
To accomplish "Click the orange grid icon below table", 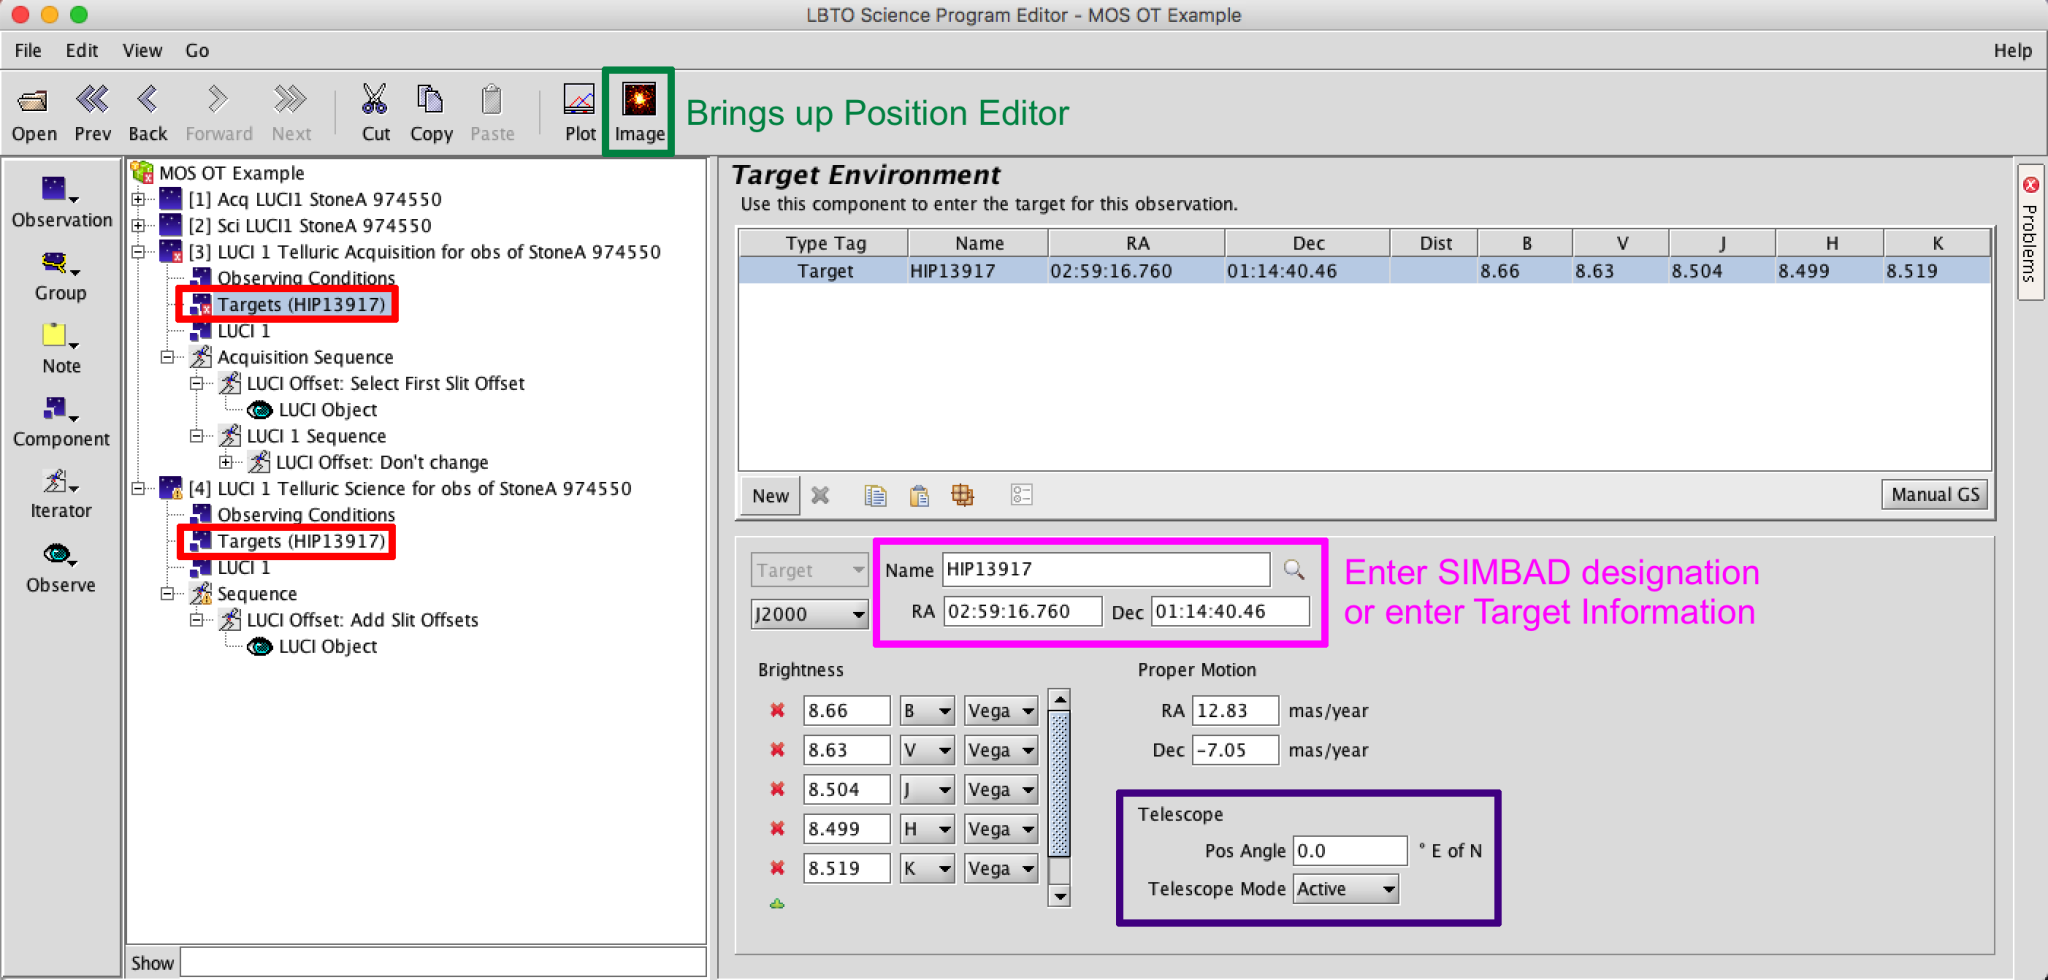I will 962,495.
